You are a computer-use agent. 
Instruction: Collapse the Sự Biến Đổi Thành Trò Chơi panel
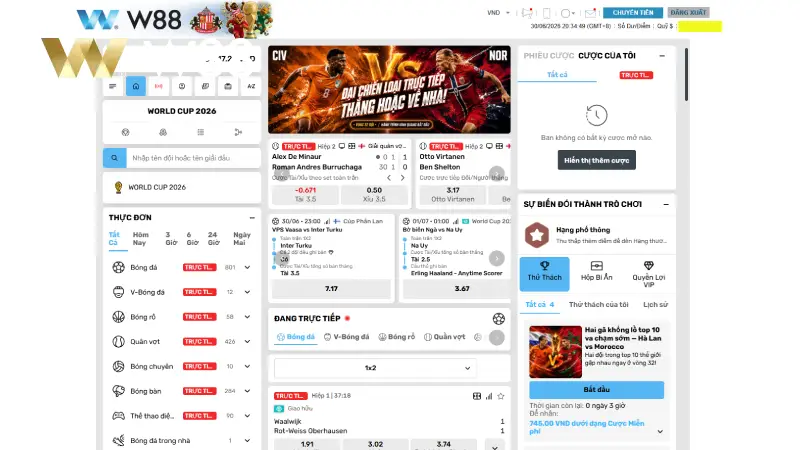click(666, 204)
